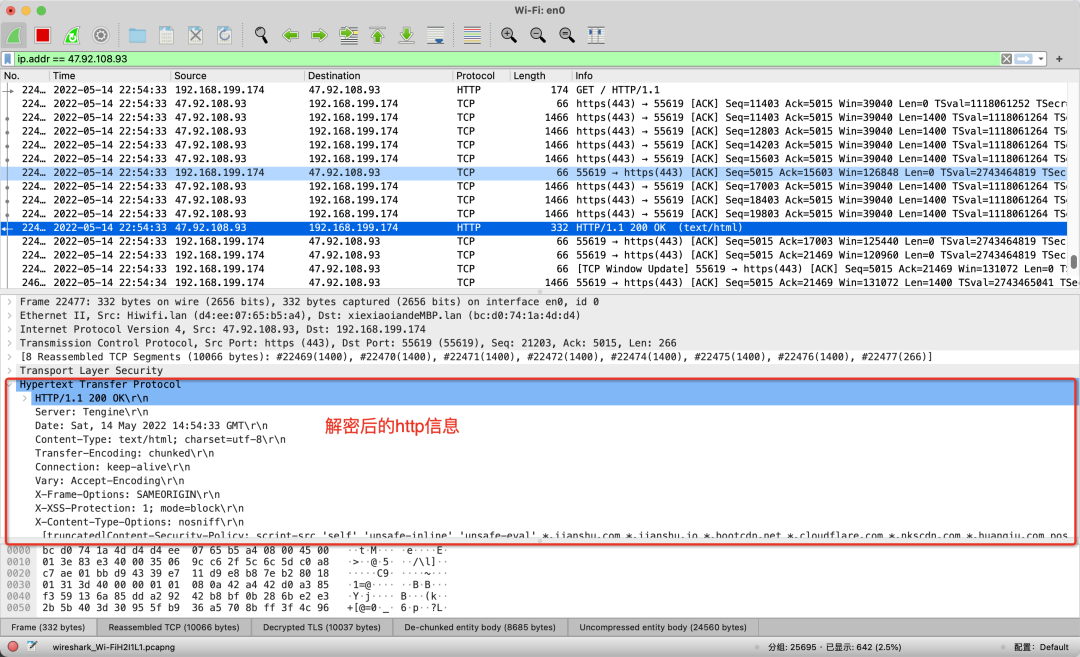Select packet with Seq=5015 Ack=15603
This screenshot has width=1080, height=657.
pyautogui.click(x=534, y=172)
